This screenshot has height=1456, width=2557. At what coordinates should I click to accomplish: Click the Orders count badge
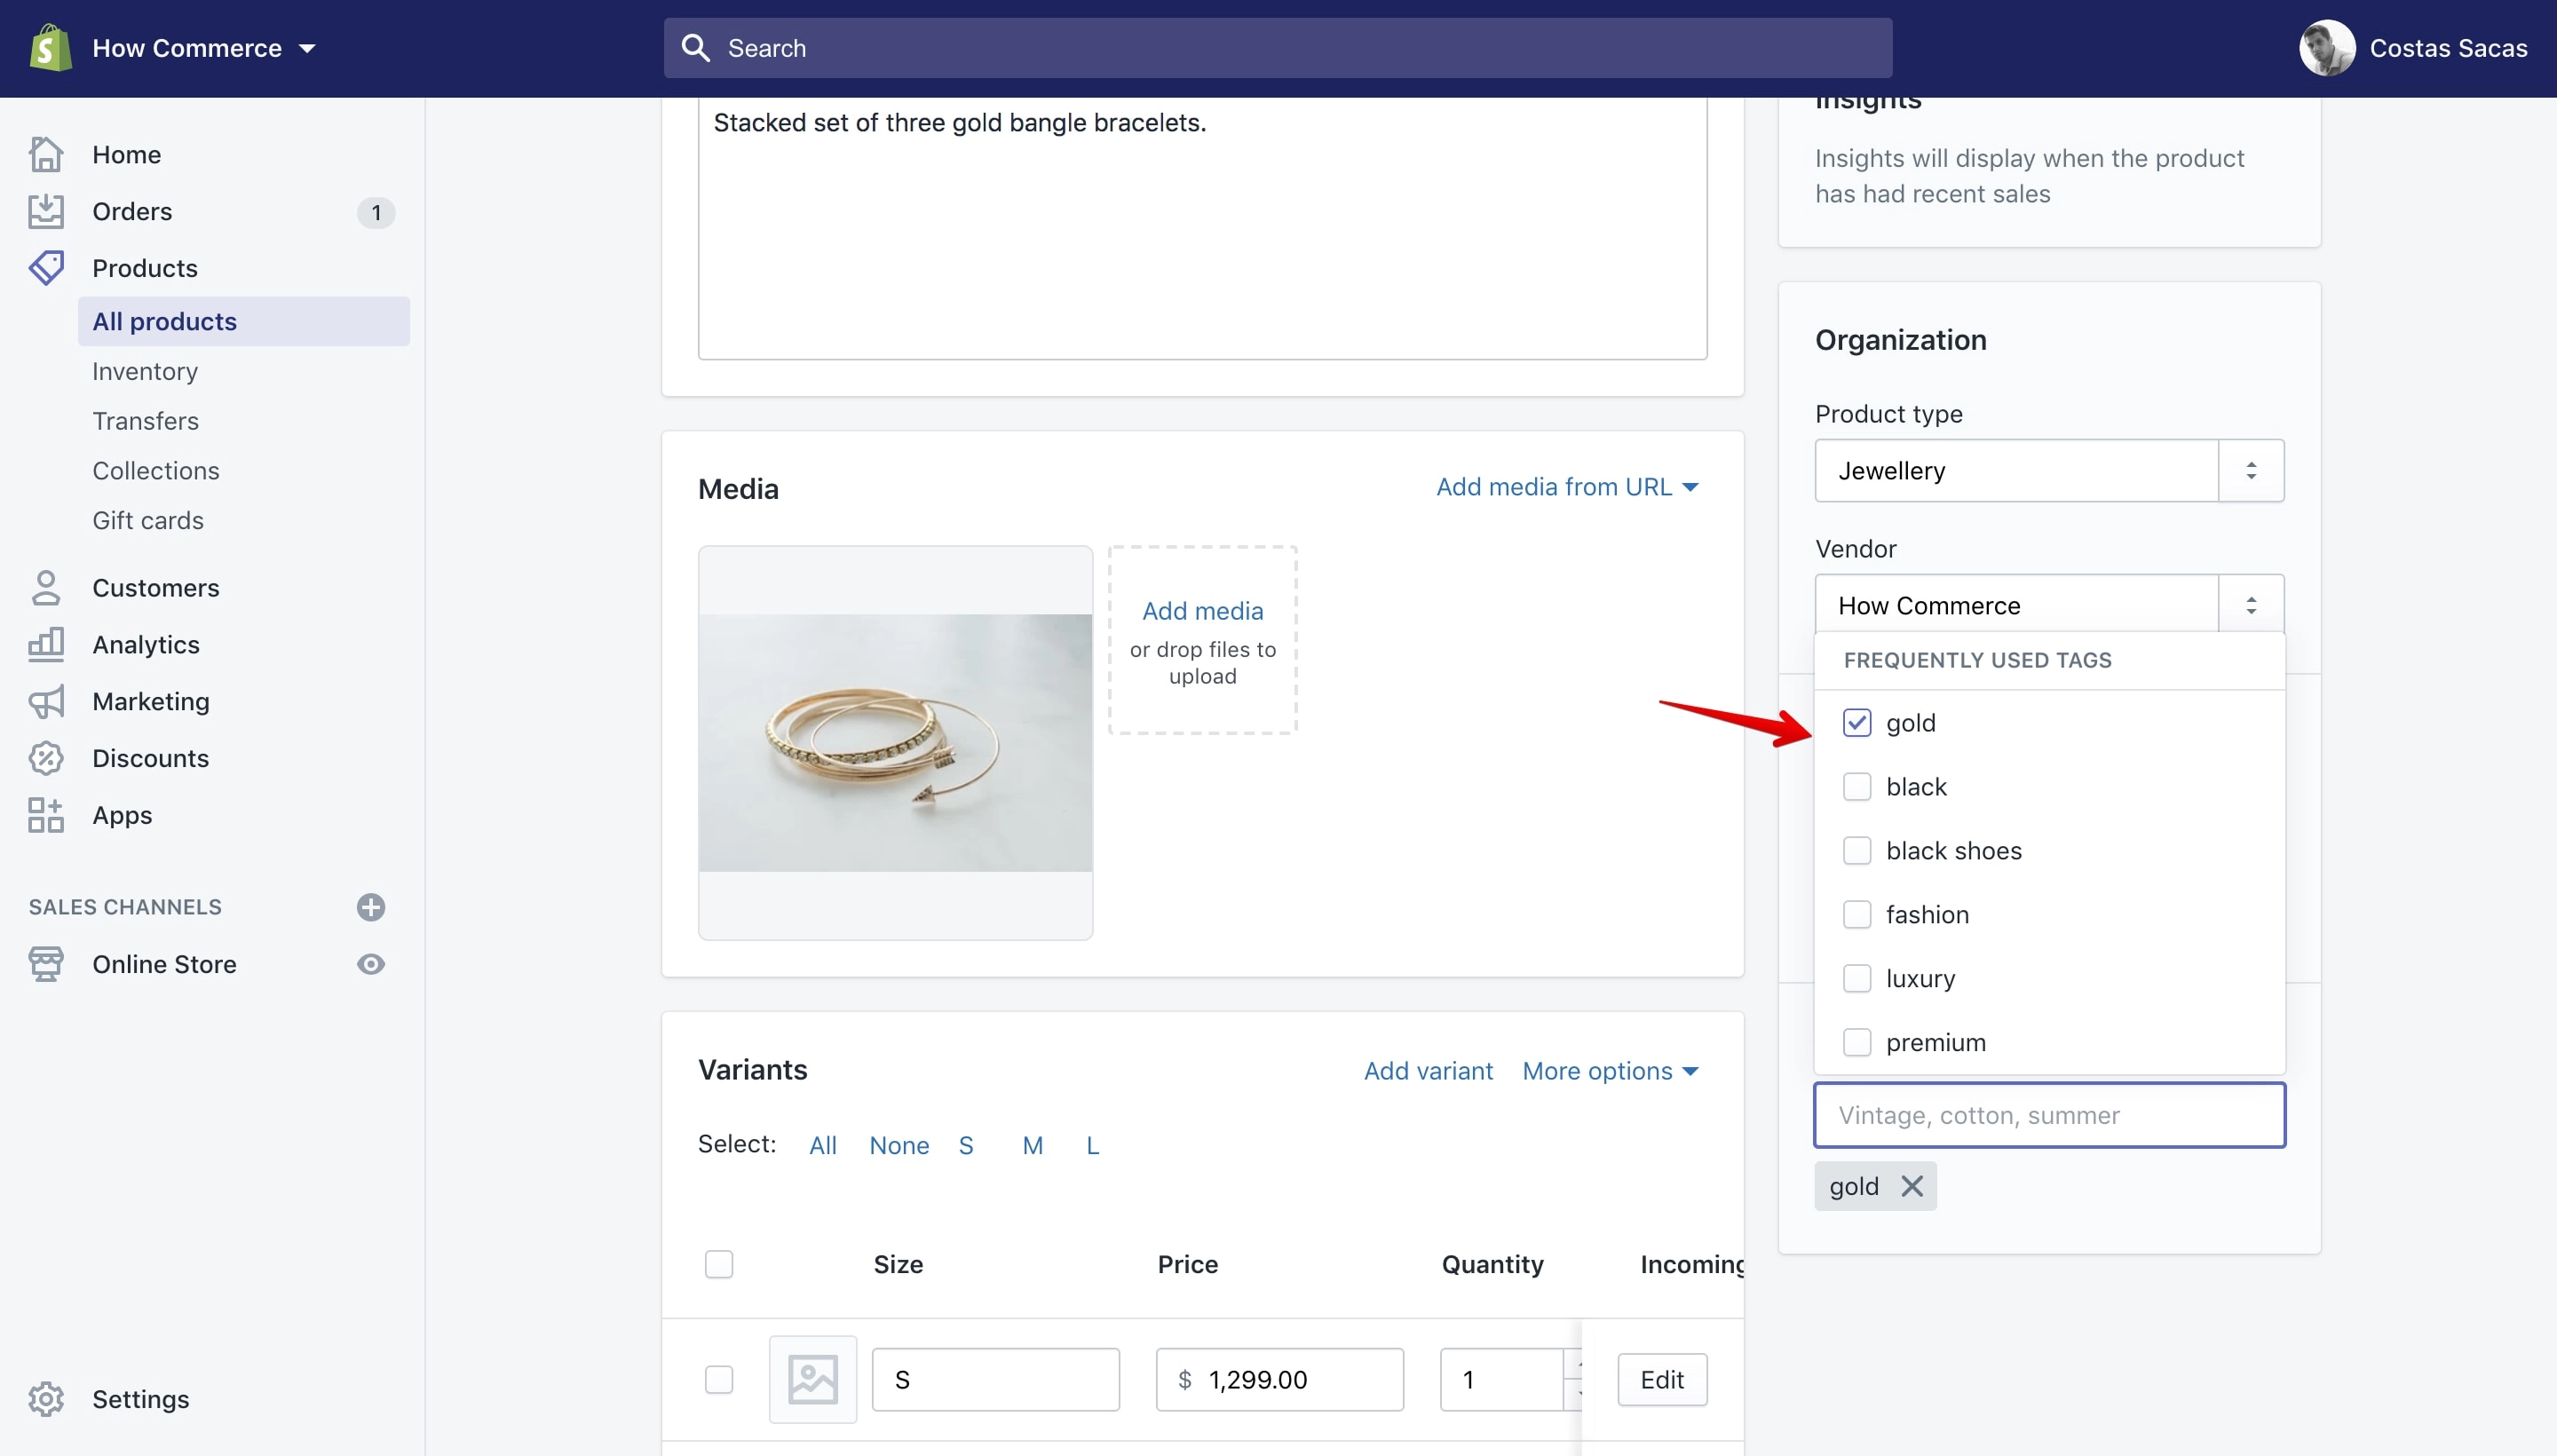(x=376, y=212)
